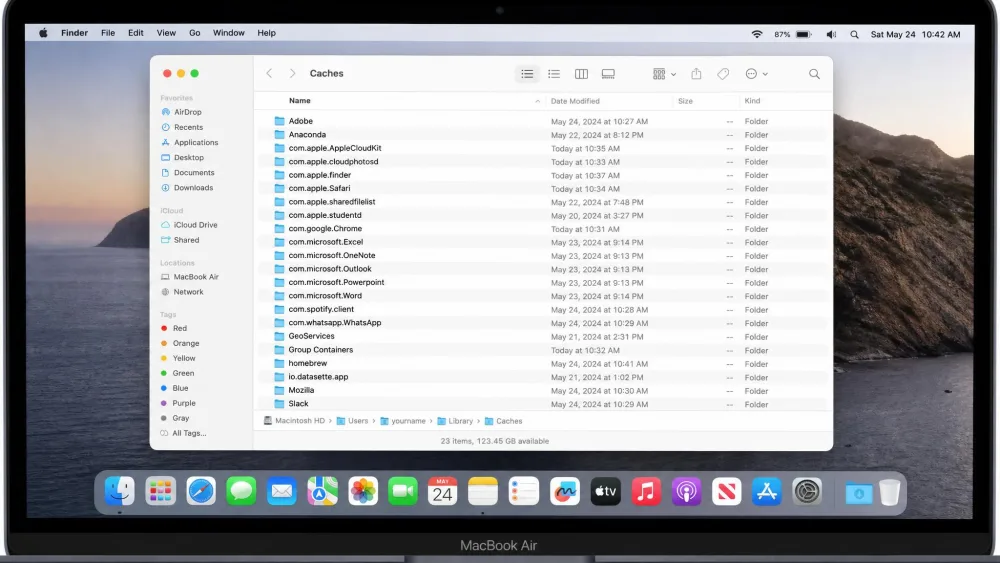
Task: Switch Finder to gallery view
Action: pyautogui.click(x=608, y=74)
